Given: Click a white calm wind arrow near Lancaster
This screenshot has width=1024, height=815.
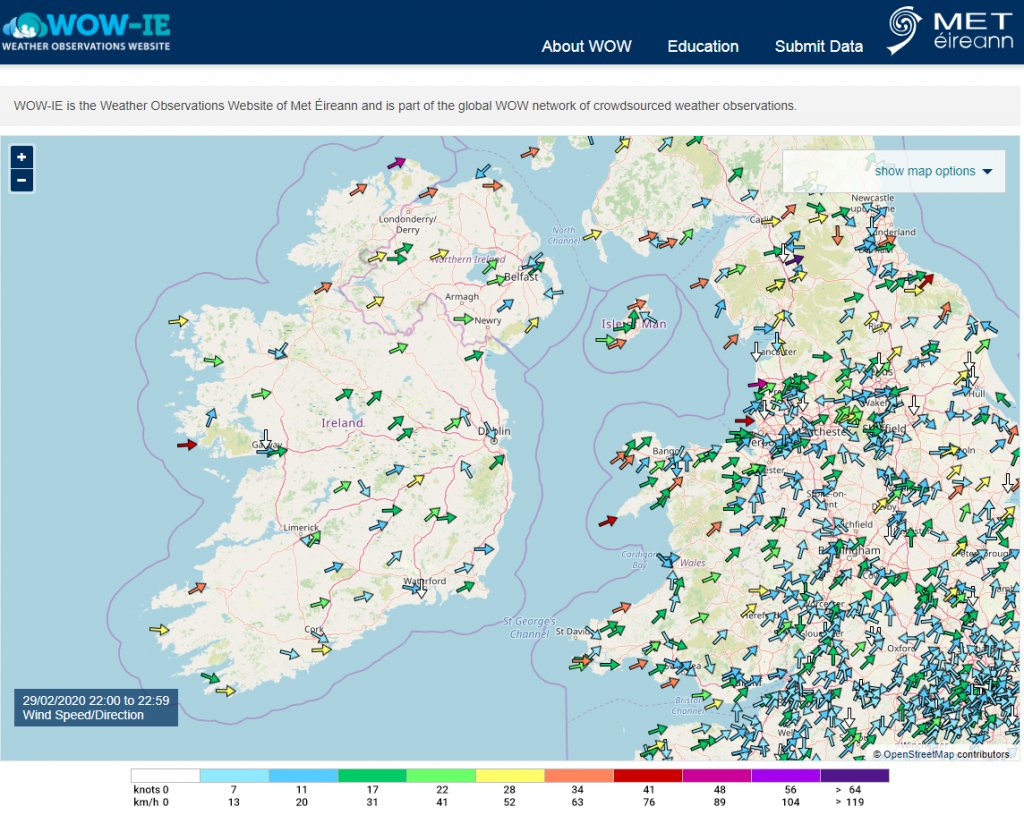Looking at the screenshot, I should [x=755, y=350].
